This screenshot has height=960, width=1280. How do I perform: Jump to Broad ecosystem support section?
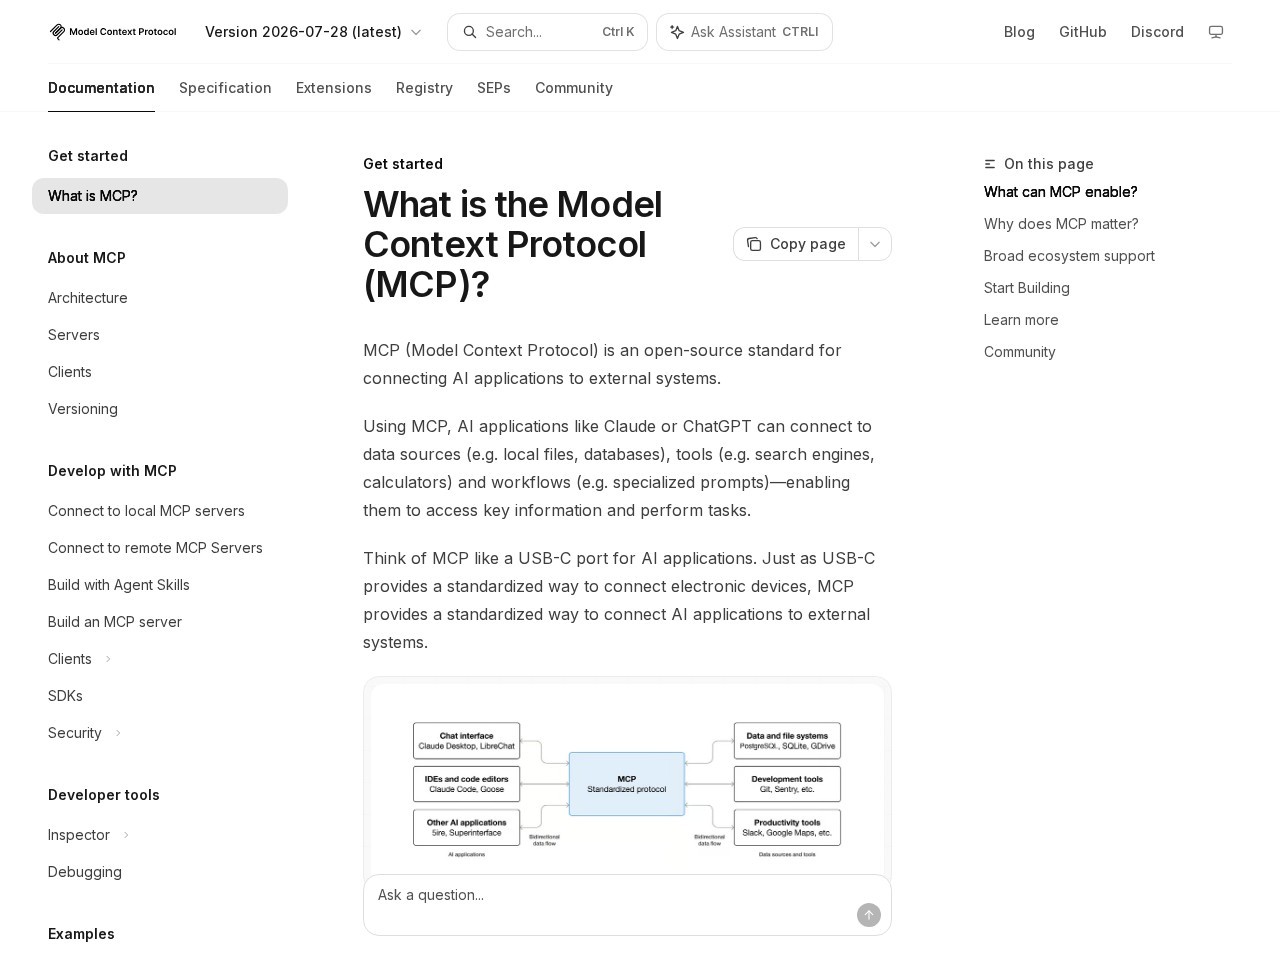point(1069,256)
